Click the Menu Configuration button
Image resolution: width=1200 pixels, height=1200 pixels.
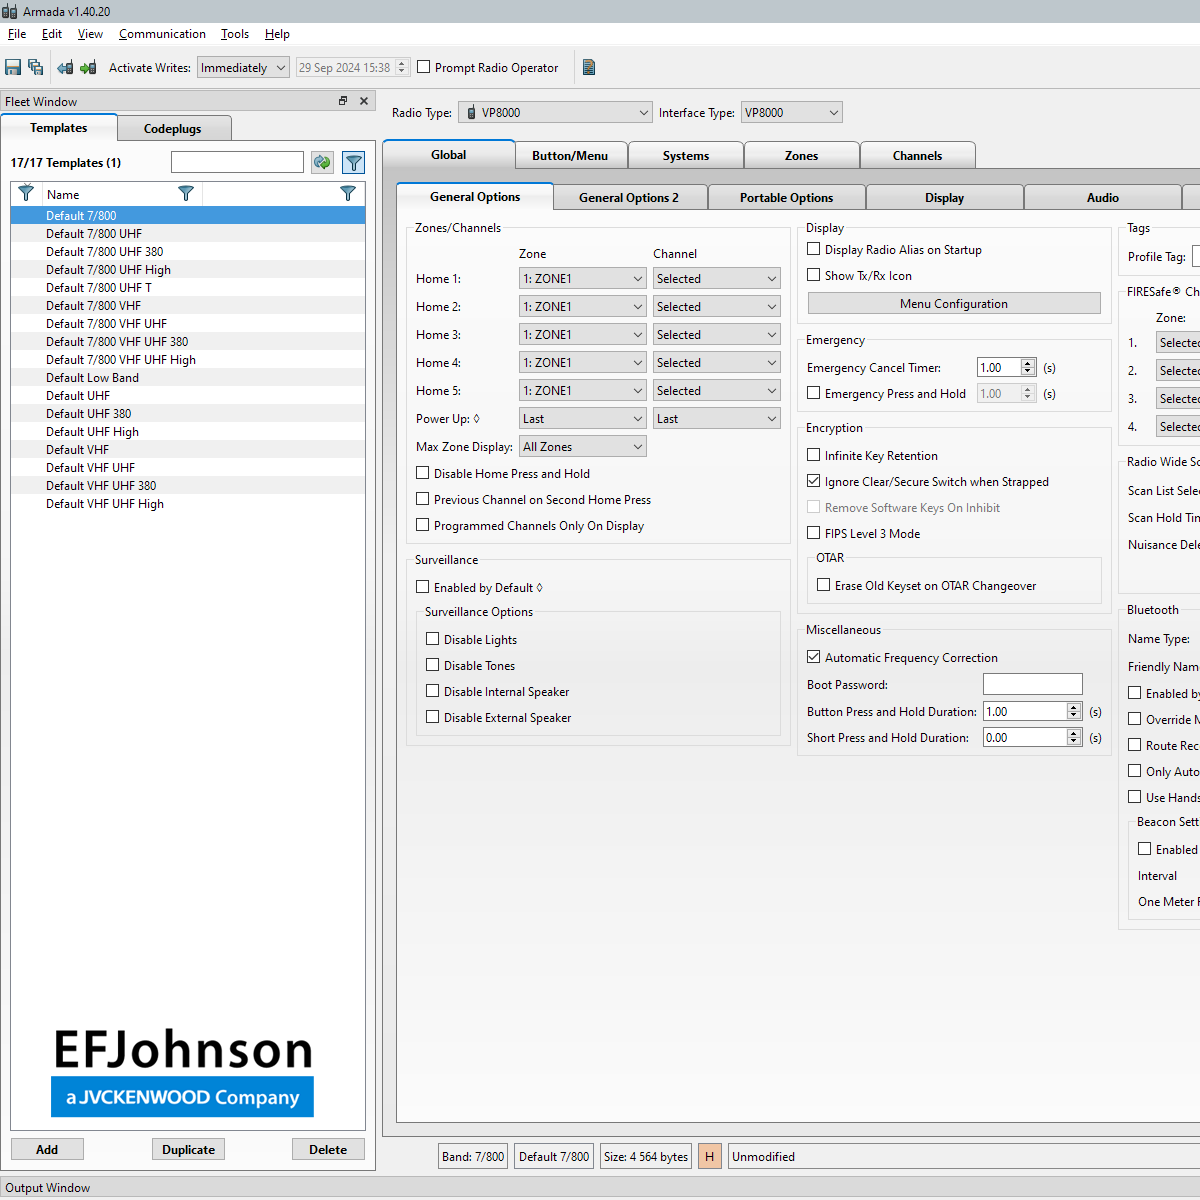click(x=953, y=303)
